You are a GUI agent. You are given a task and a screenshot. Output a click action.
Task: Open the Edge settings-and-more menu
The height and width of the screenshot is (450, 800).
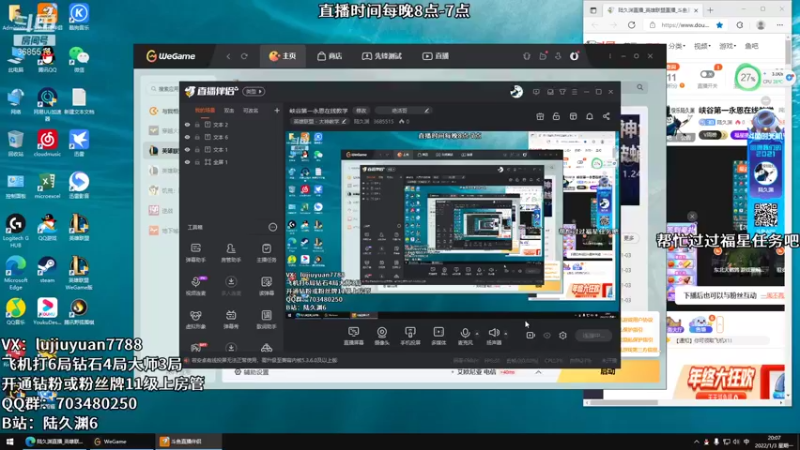pyautogui.click(x=780, y=25)
